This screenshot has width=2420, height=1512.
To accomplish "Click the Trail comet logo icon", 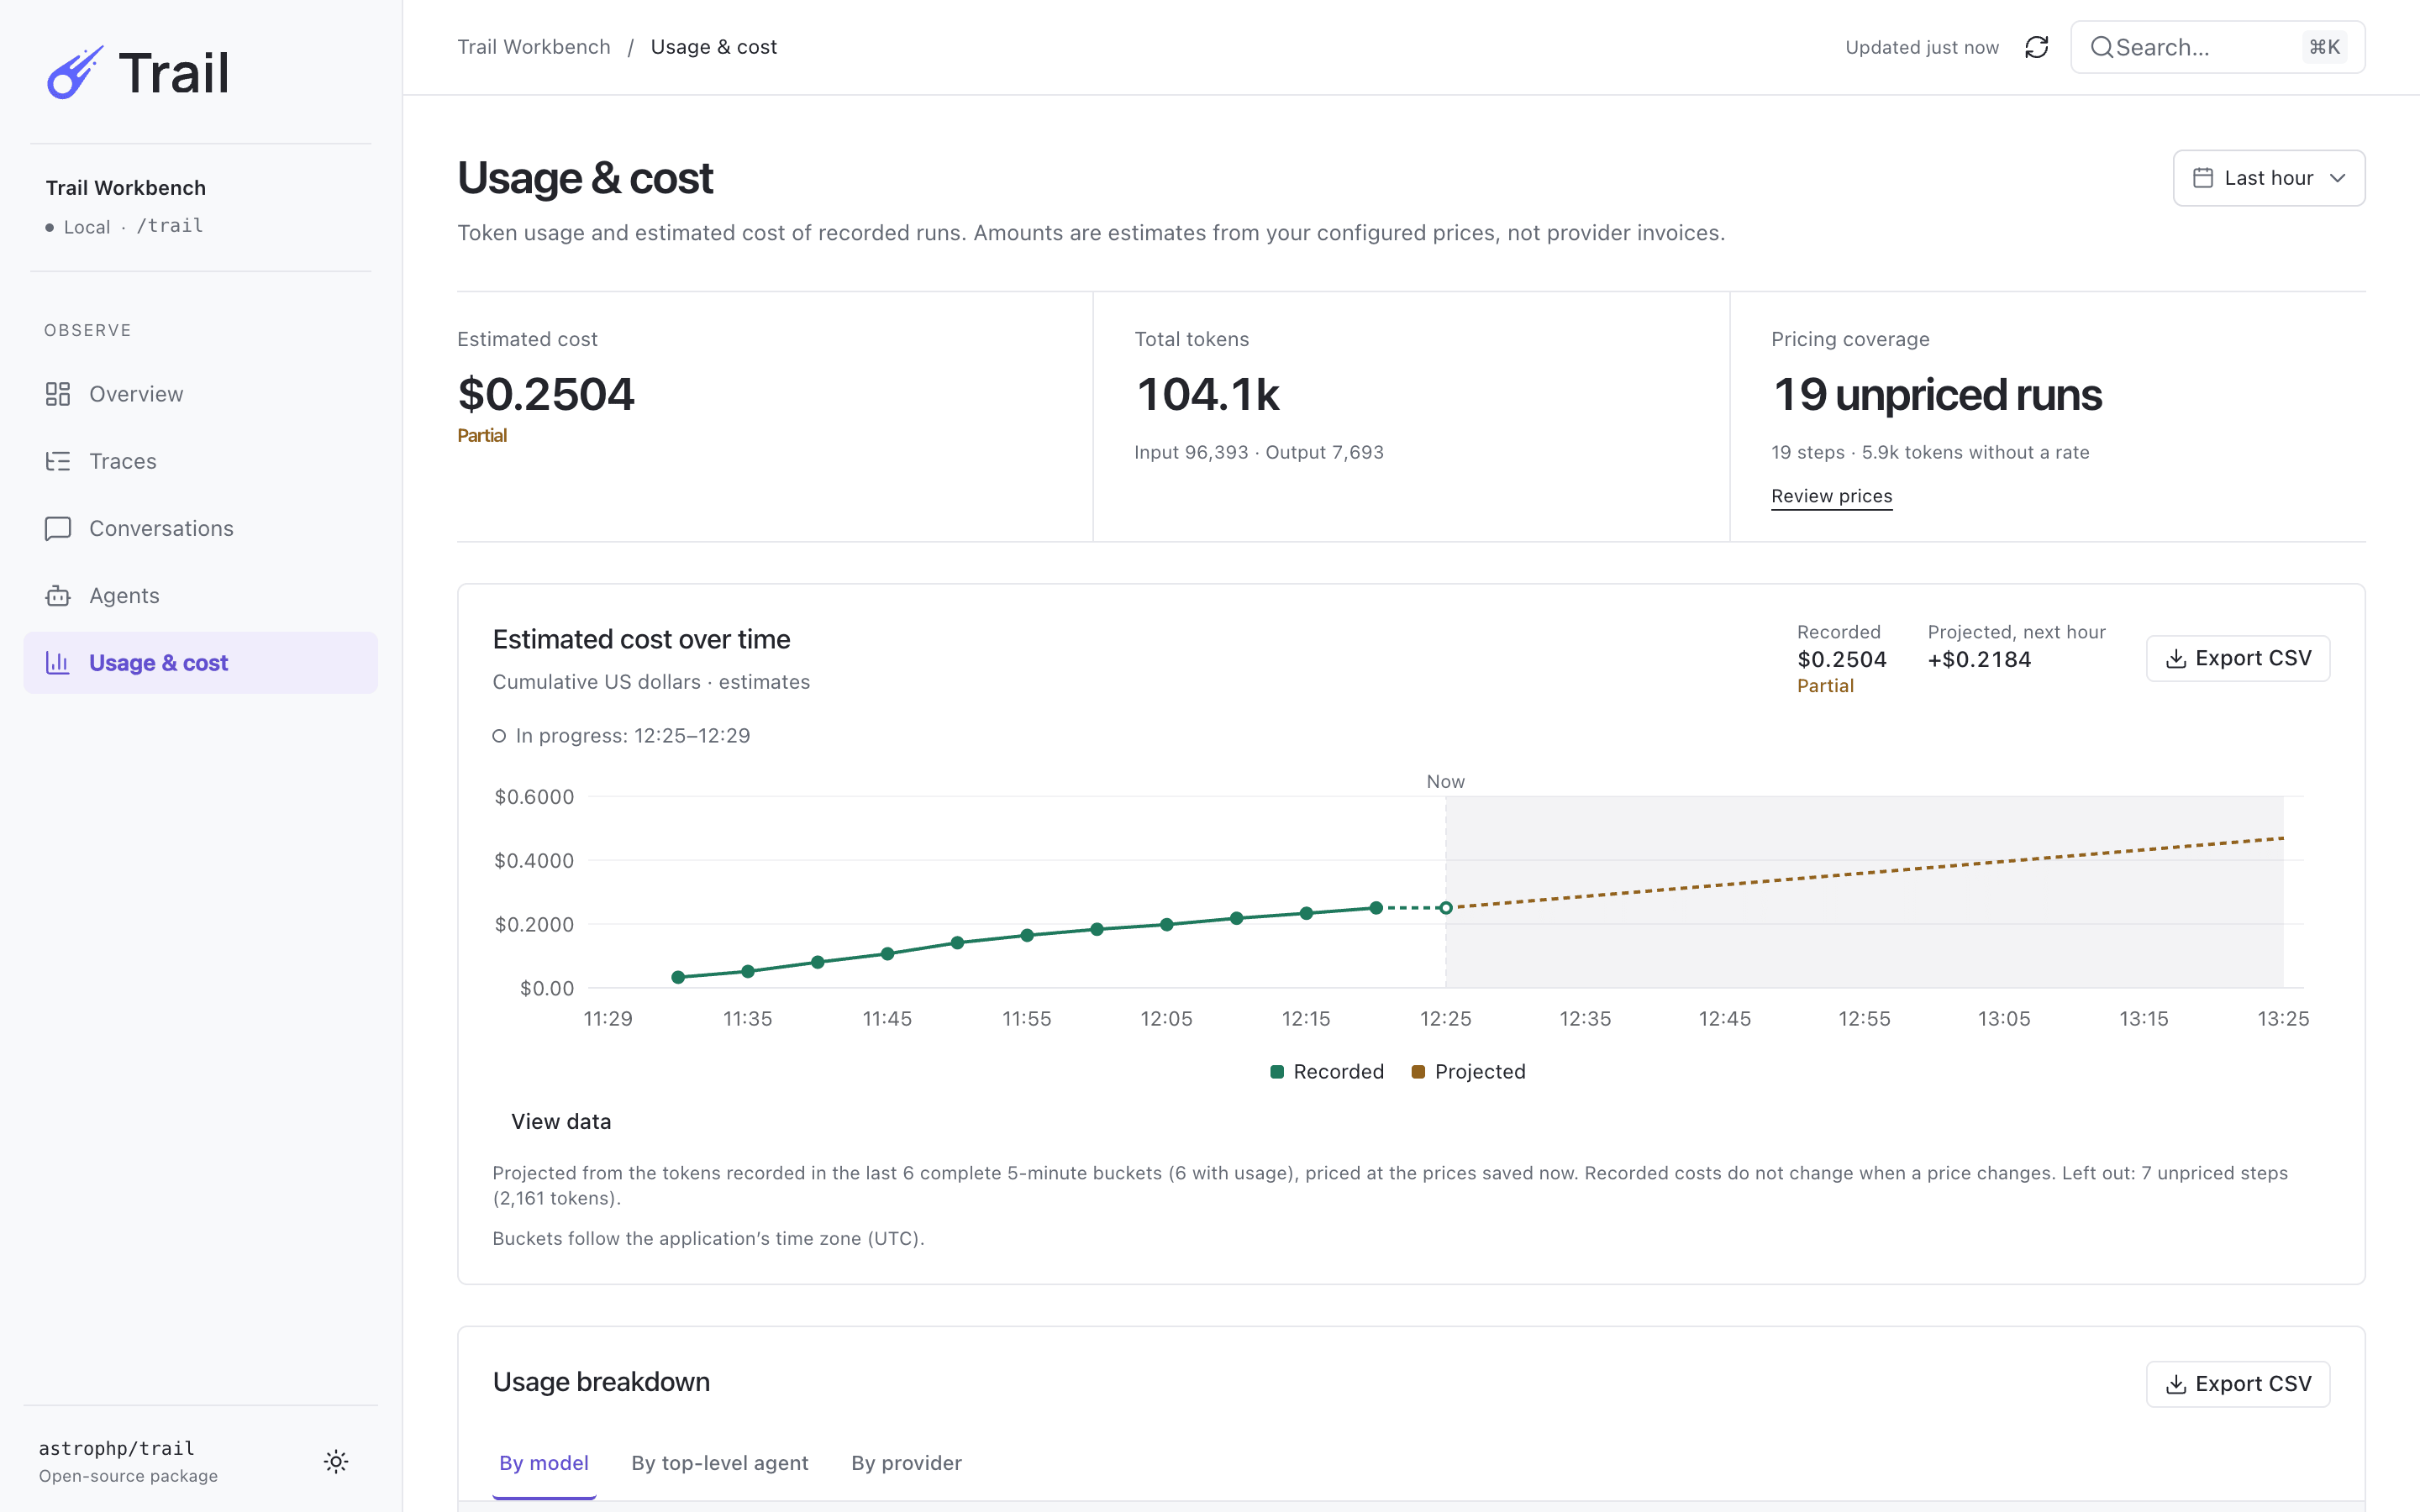I will point(75,72).
